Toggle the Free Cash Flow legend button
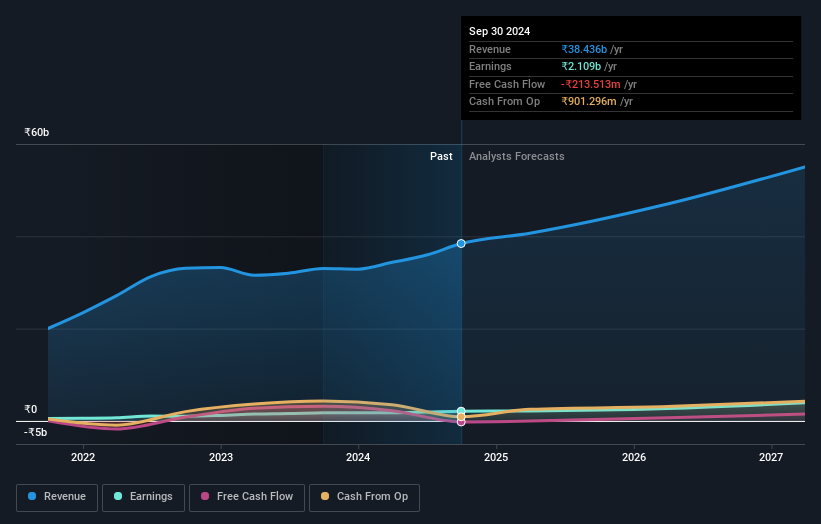The width and height of the screenshot is (821, 524). (x=247, y=497)
